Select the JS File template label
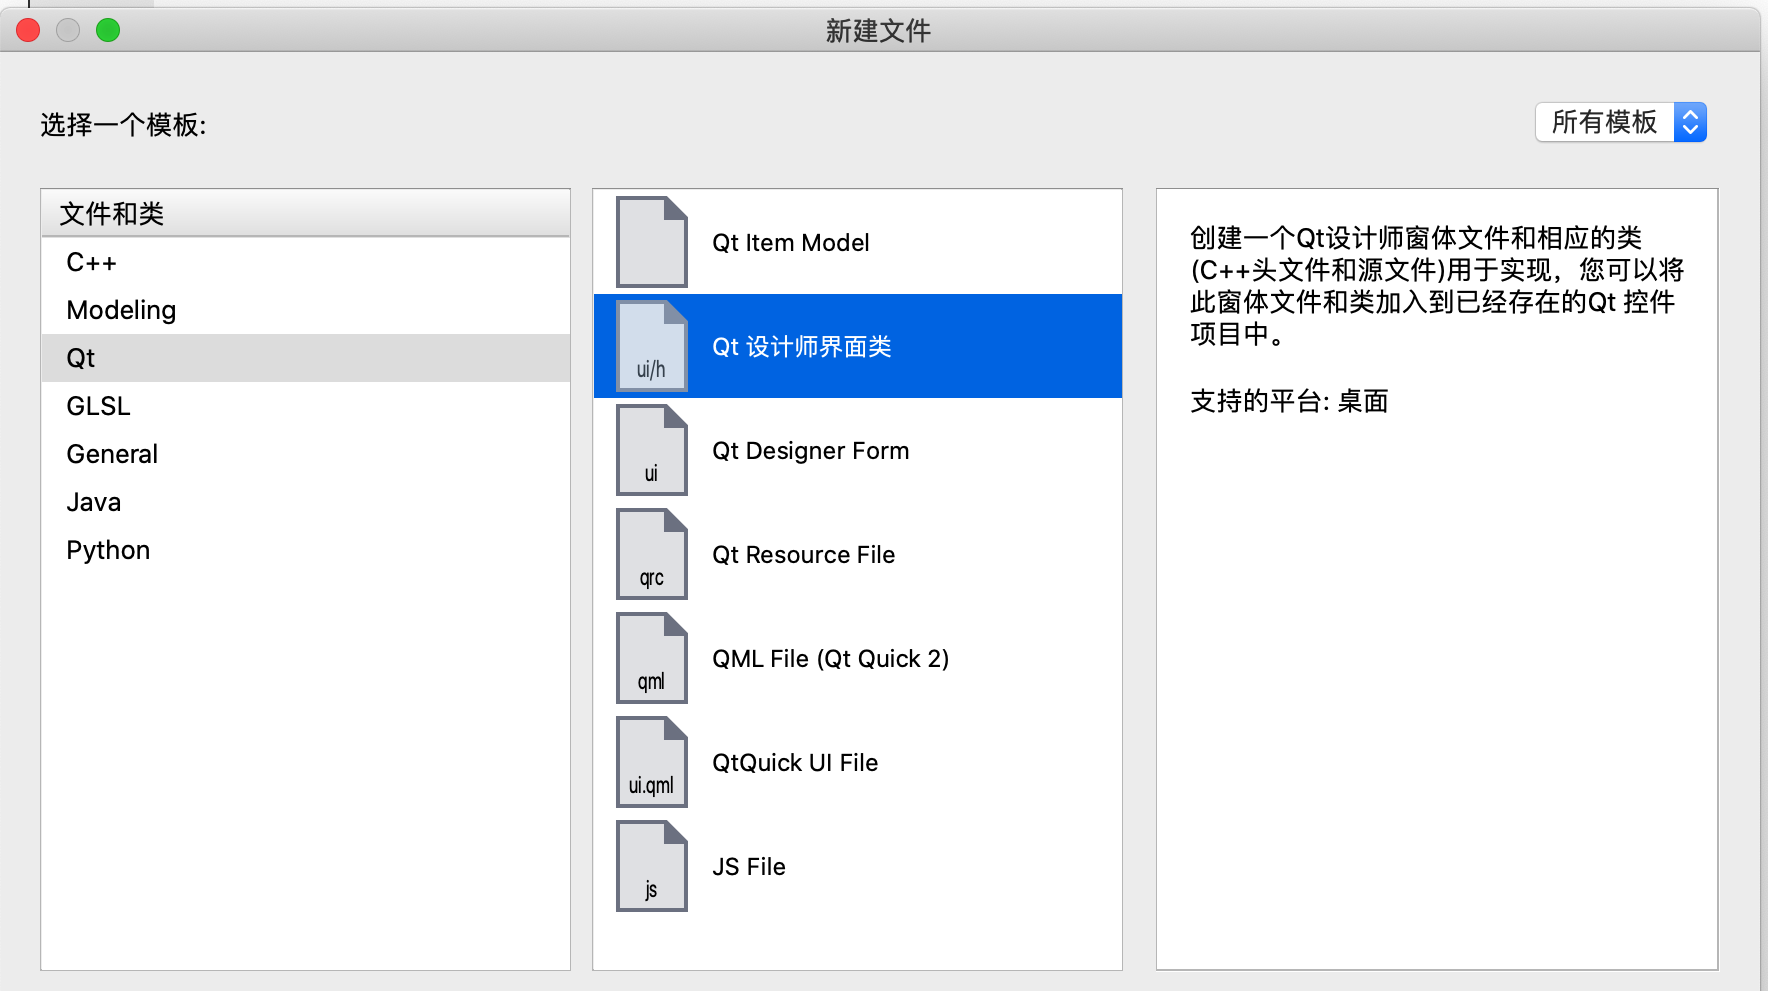This screenshot has height=991, width=1768. pyautogui.click(x=748, y=867)
